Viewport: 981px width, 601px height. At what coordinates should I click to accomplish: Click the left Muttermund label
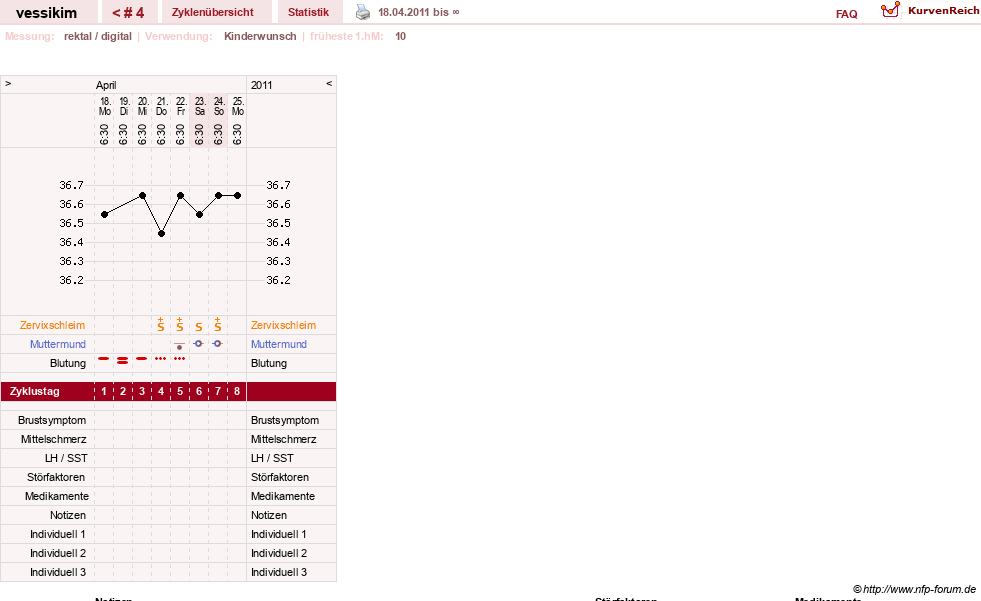tap(58, 344)
